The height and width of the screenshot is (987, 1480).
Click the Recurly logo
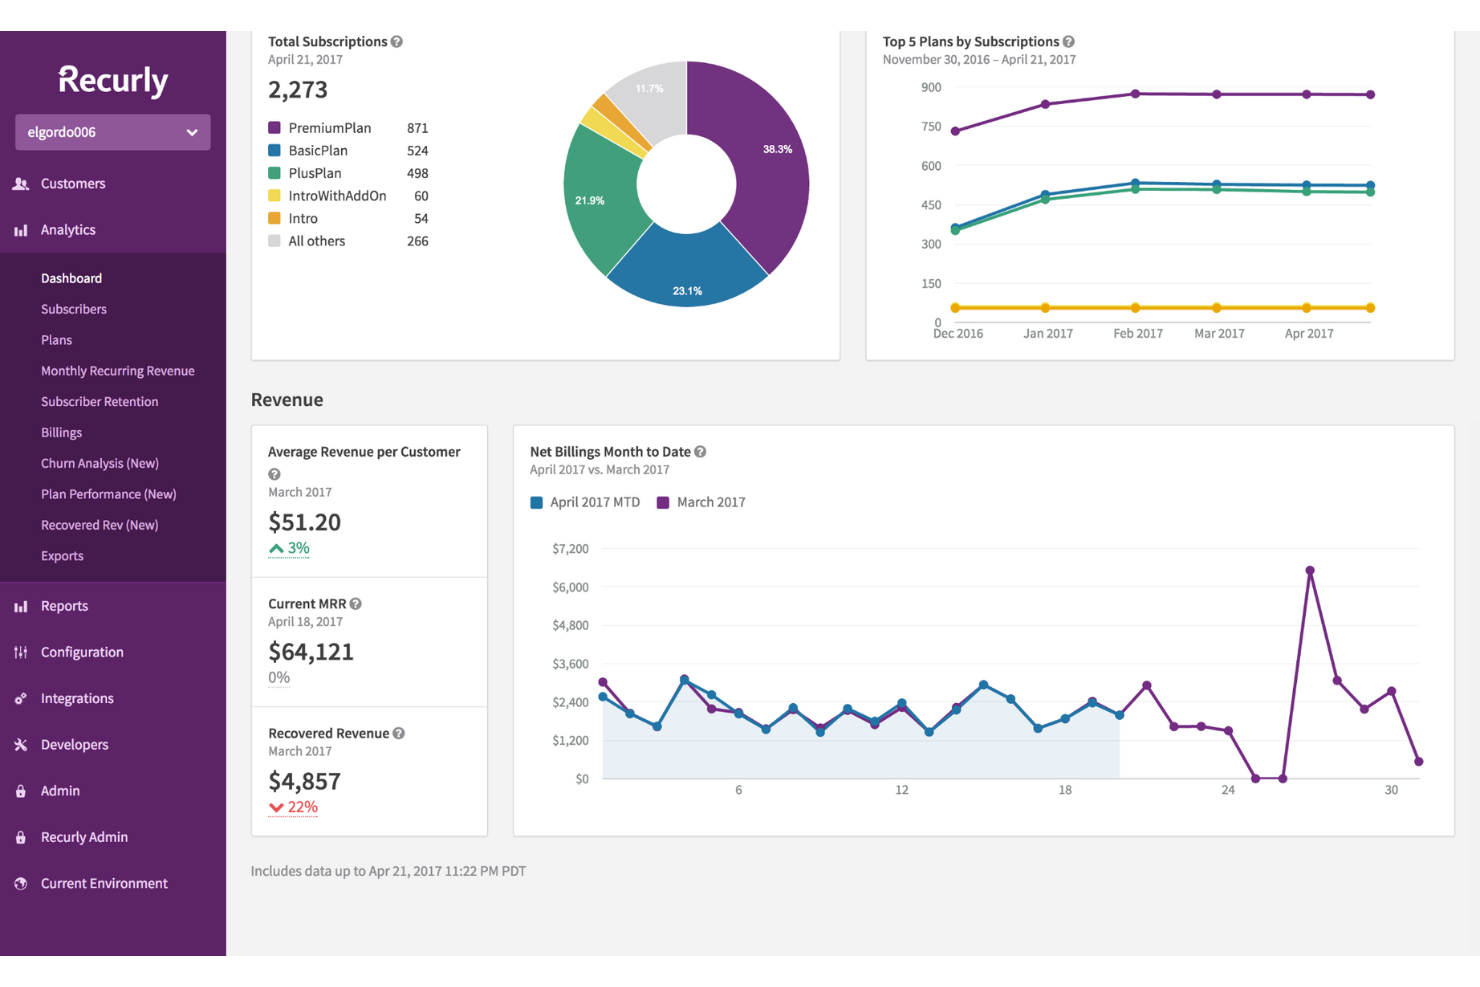pos(113,80)
